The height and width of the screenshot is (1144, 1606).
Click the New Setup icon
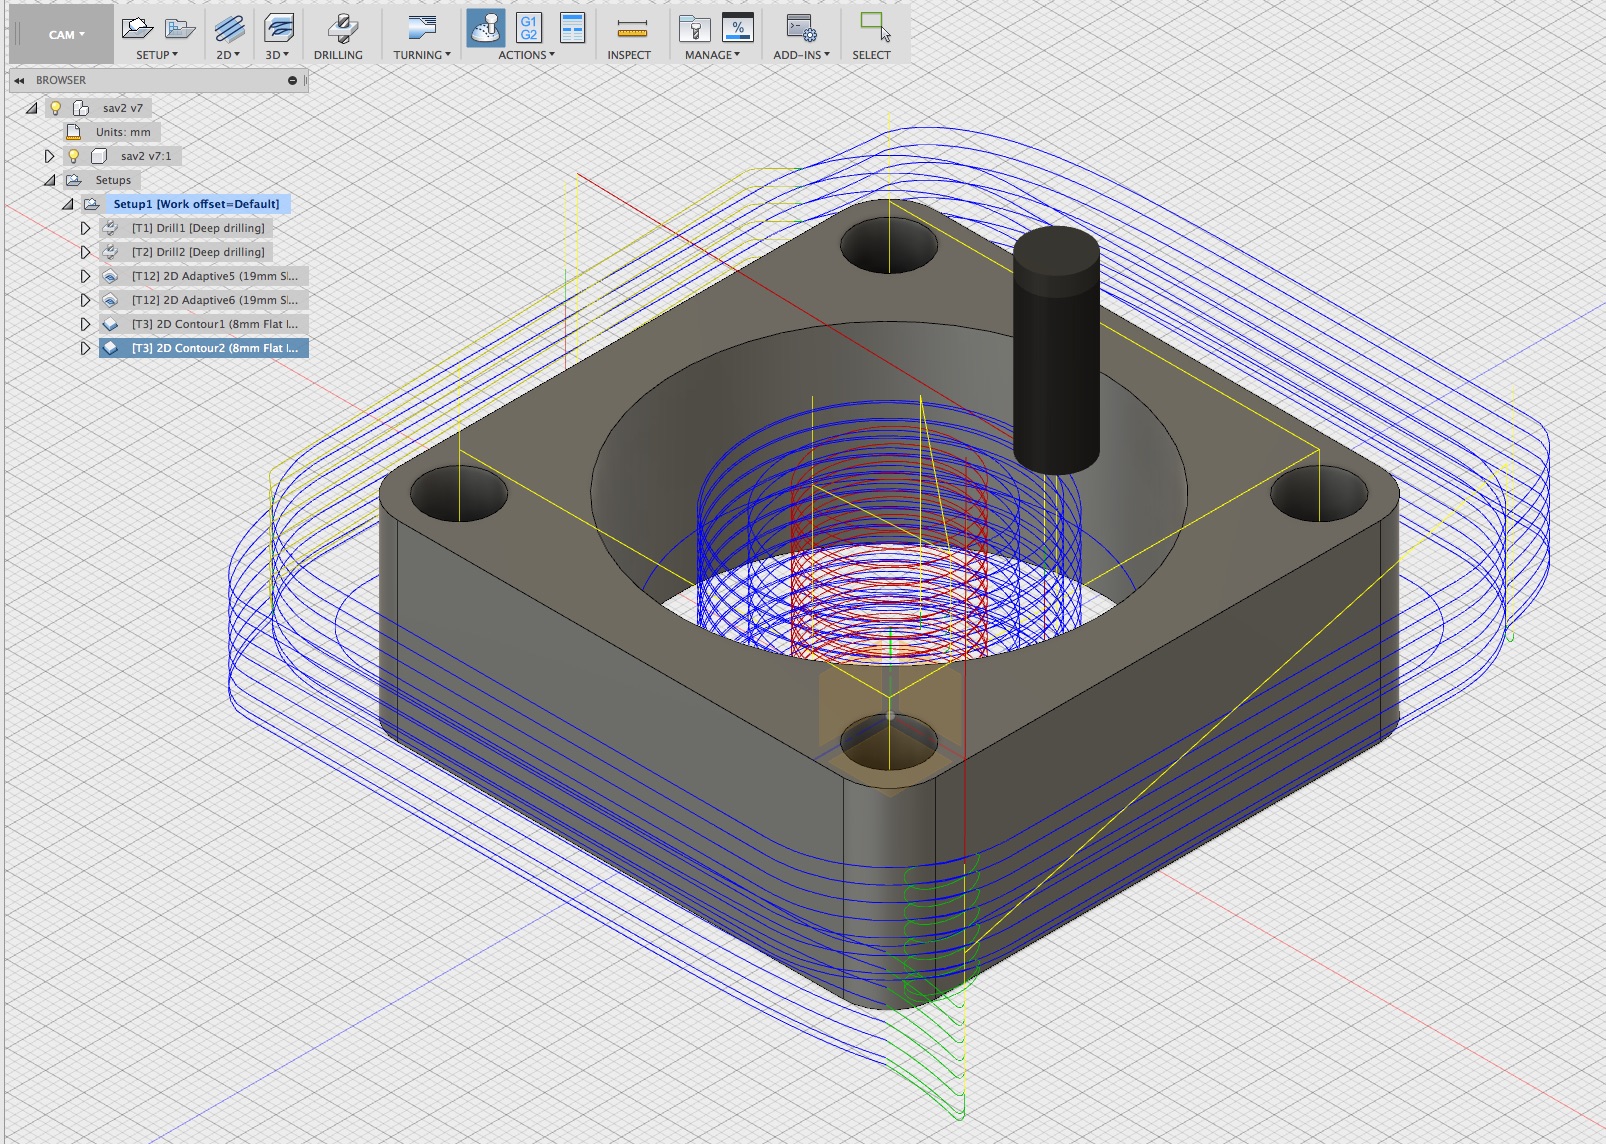click(x=137, y=28)
